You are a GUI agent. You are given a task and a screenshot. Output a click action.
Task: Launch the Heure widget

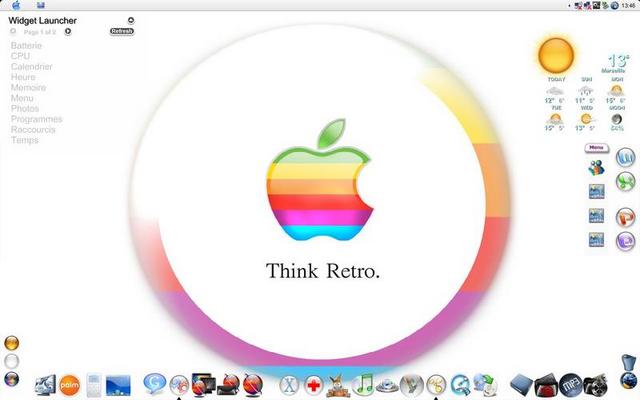tap(23, 77)
